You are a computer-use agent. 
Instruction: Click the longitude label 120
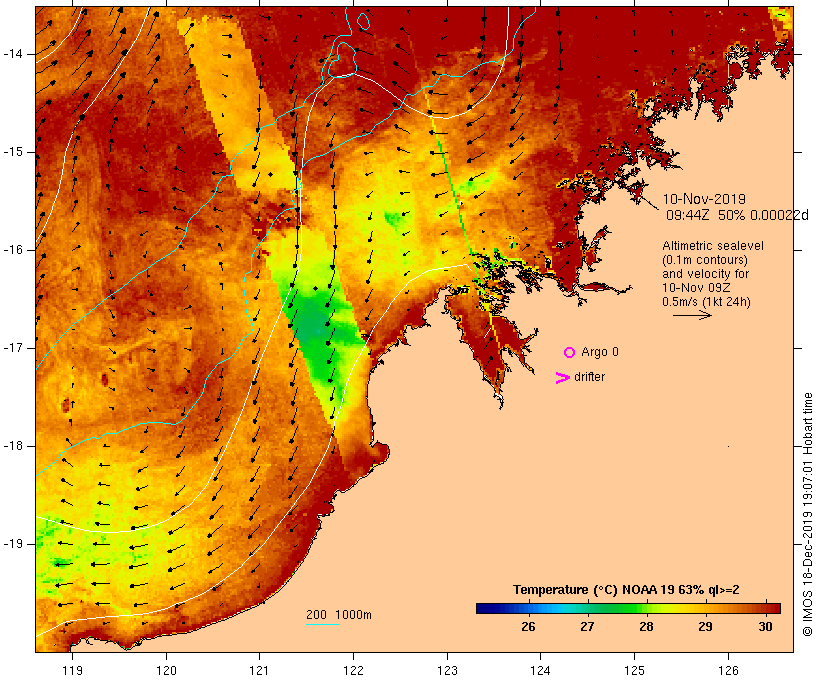[166, 670]
